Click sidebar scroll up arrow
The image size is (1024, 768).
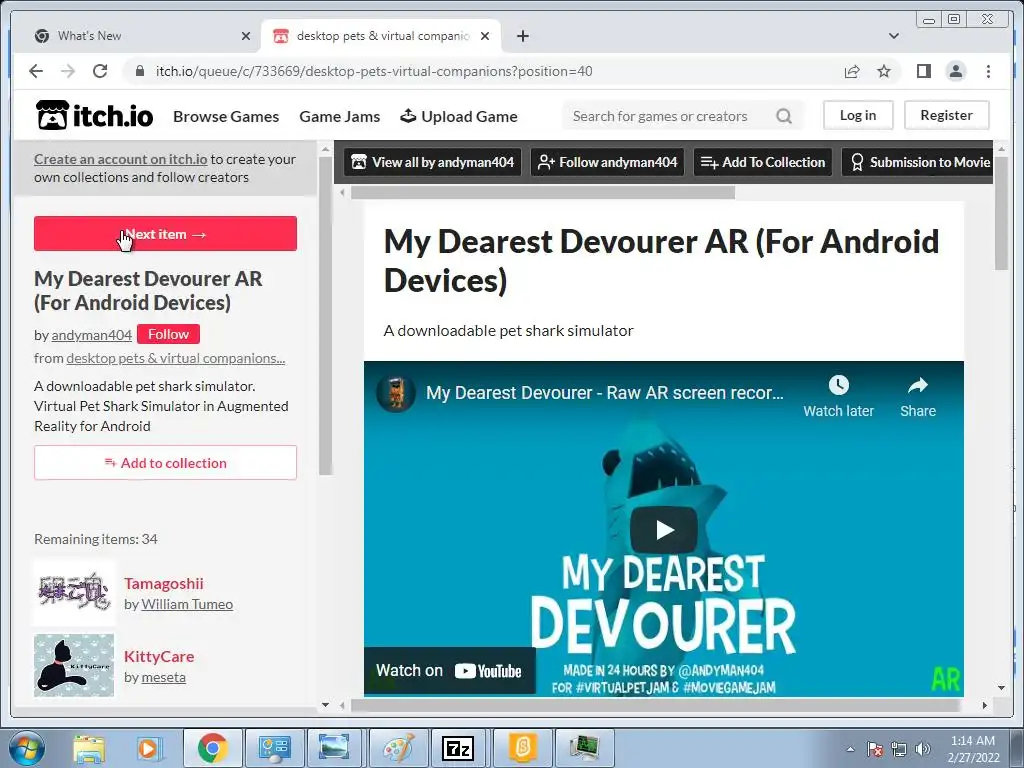325,150
